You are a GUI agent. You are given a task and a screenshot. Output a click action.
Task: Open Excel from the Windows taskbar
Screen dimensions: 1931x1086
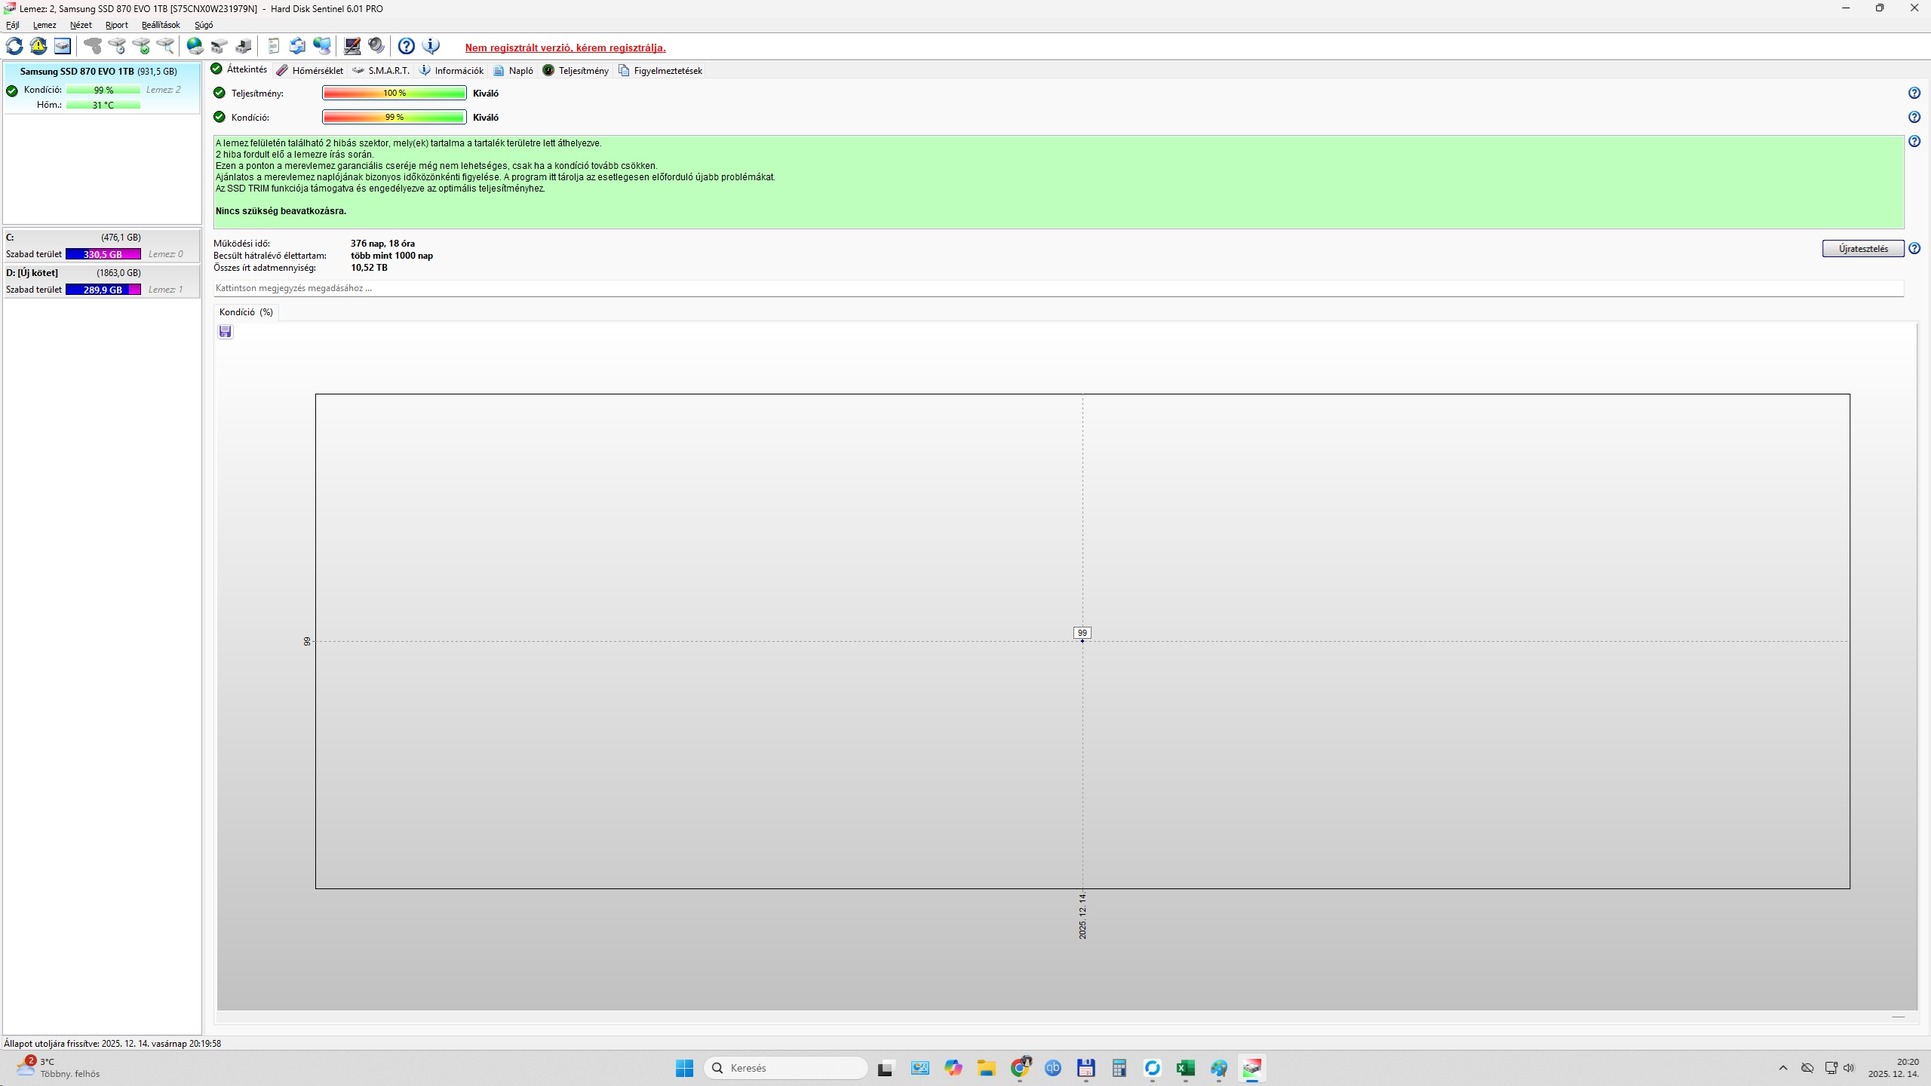tap(1185, 1068)
